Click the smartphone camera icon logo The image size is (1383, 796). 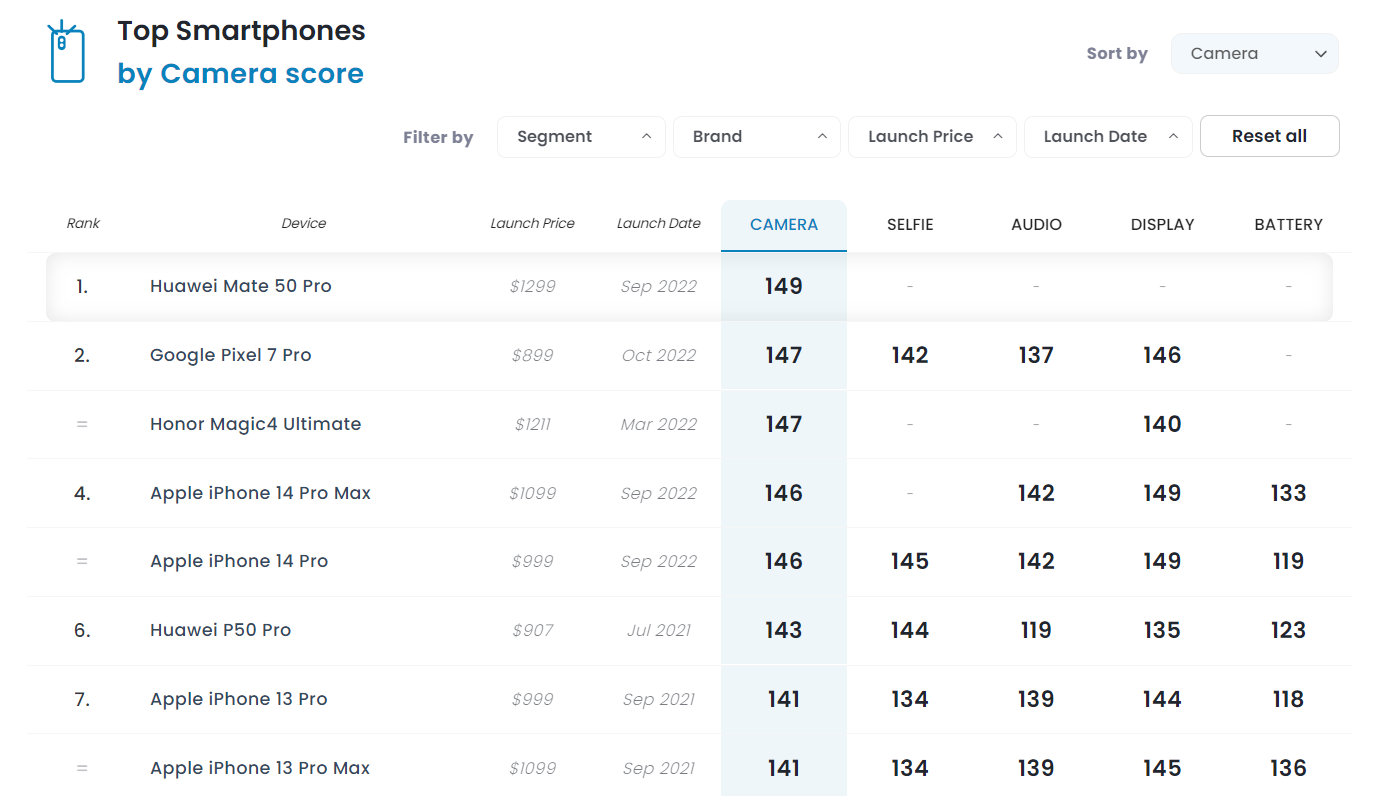pos(66,52)
